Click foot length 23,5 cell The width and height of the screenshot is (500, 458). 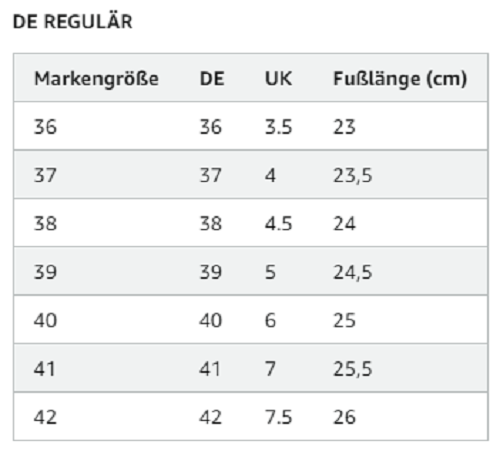353,176
